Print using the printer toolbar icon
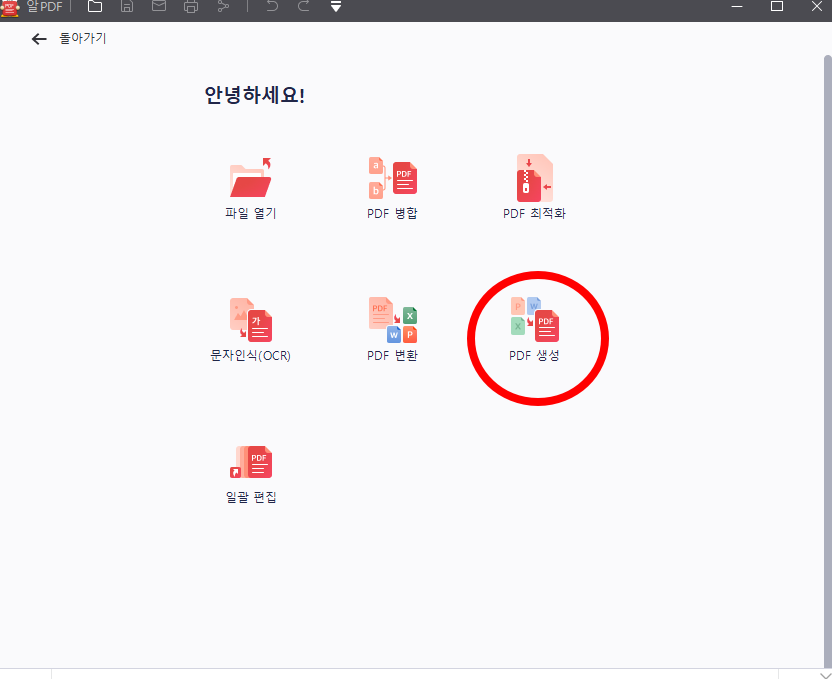This screenshot has width=832, height=679. 190,7
